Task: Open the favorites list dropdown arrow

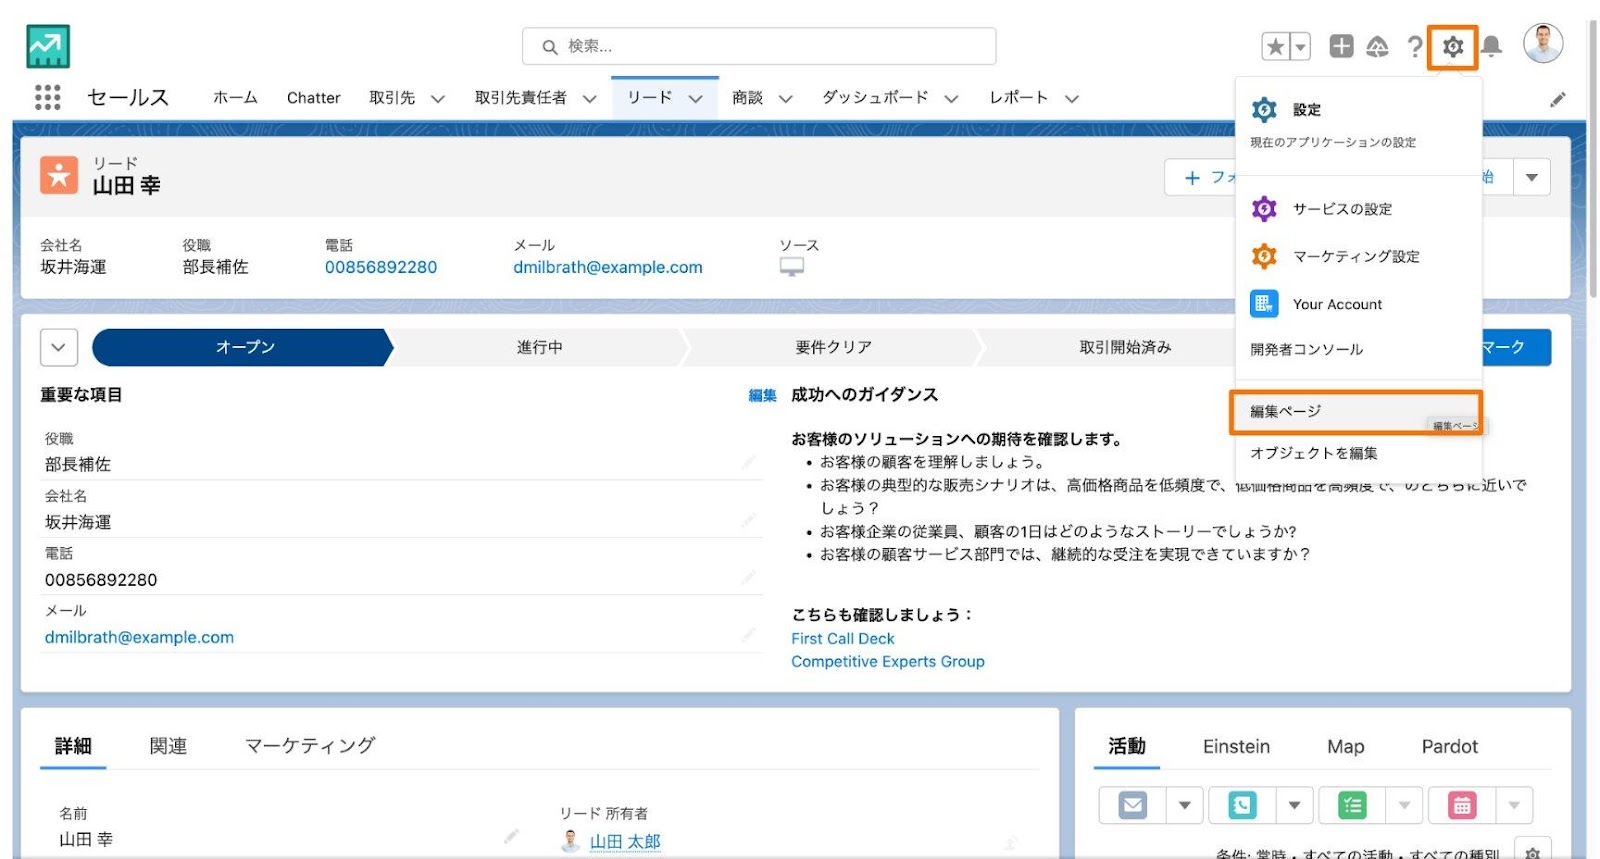Action: click(x=1300, y=46)
